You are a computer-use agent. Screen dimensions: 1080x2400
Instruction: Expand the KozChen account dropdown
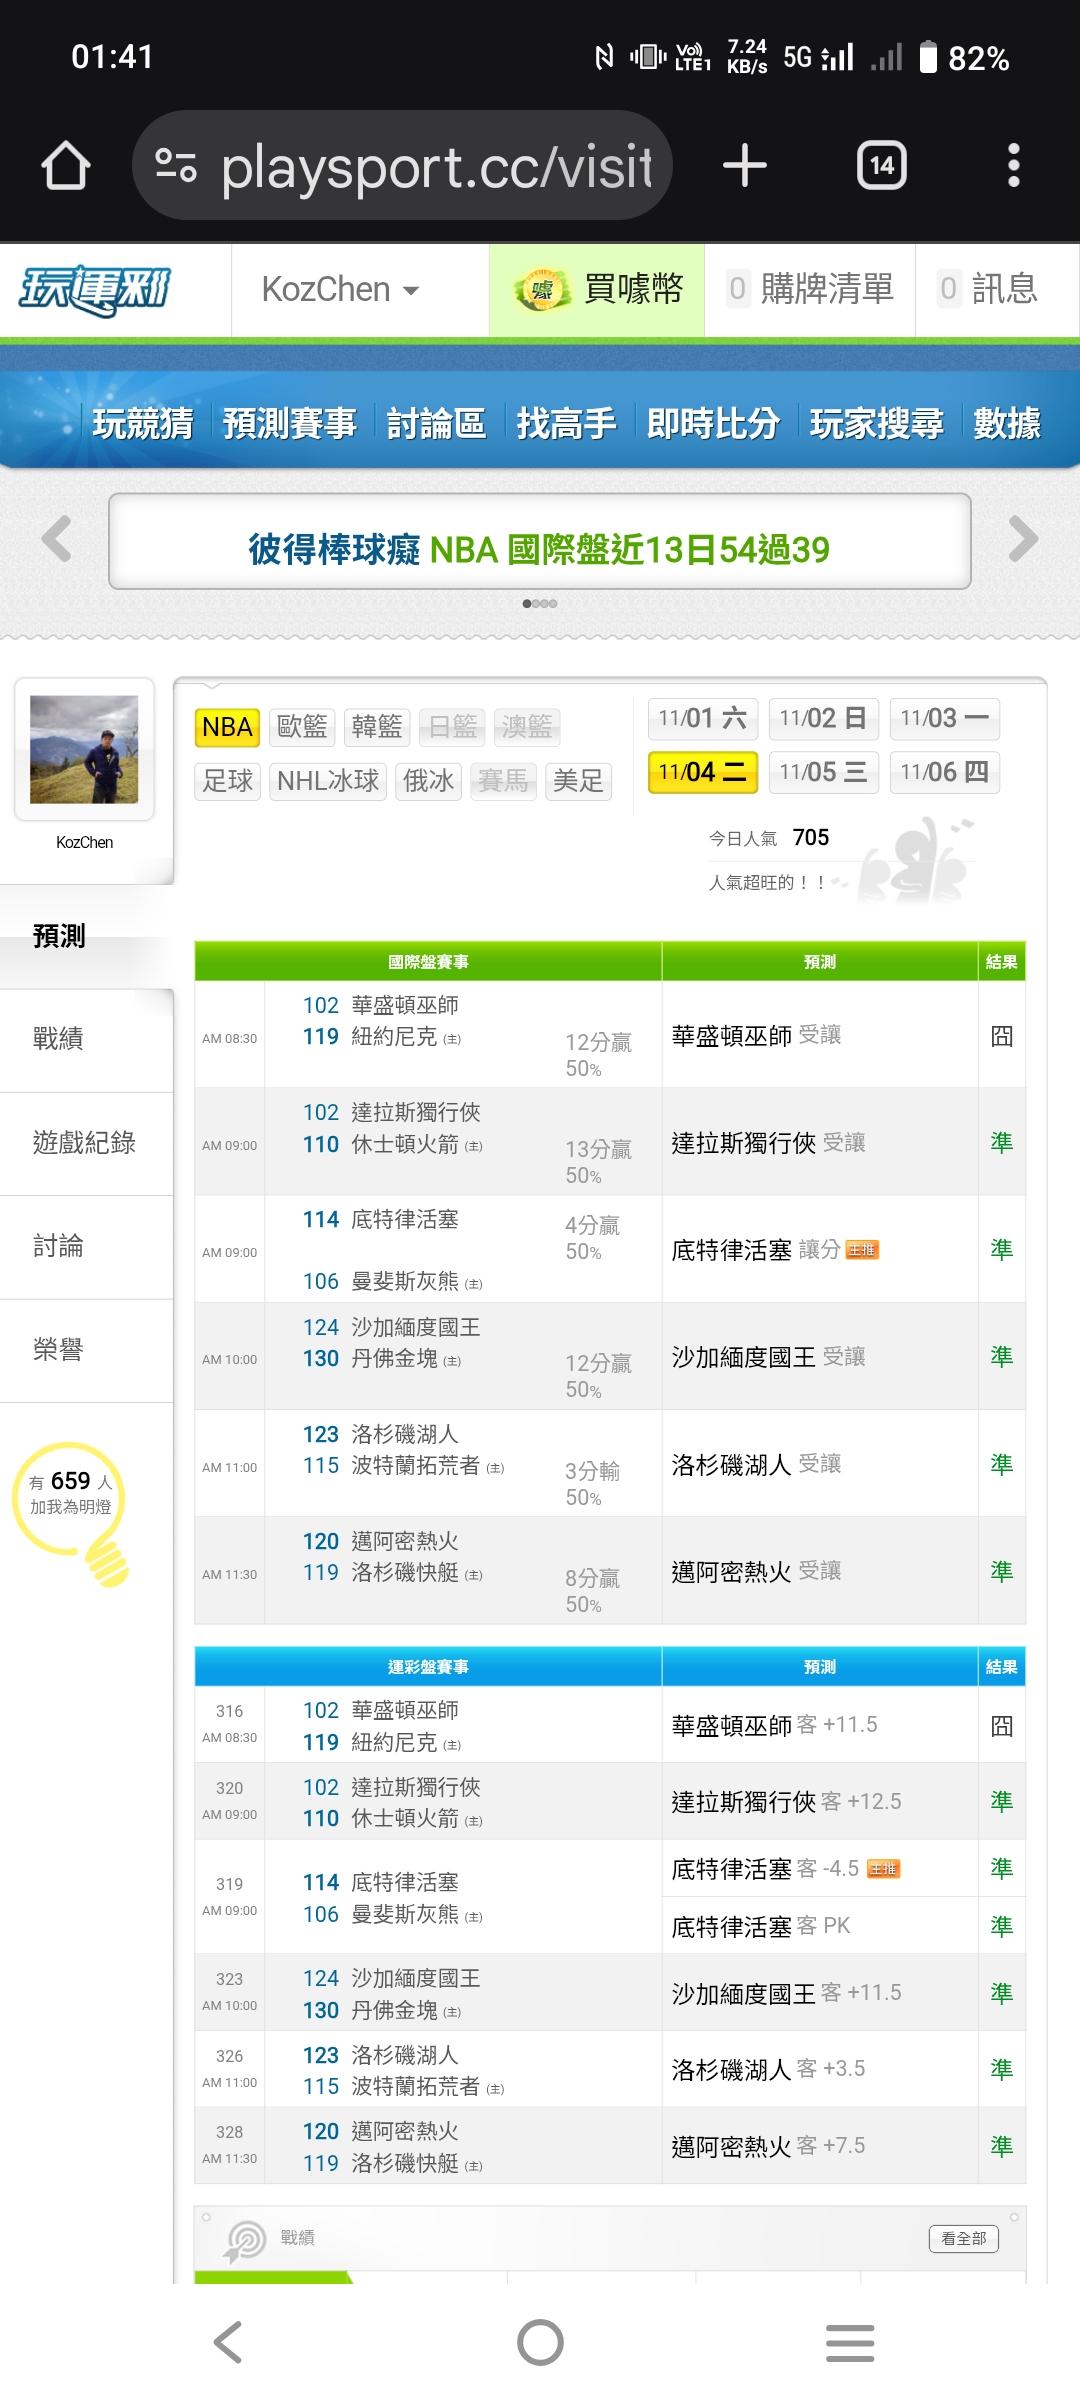[x=340, y=290]
